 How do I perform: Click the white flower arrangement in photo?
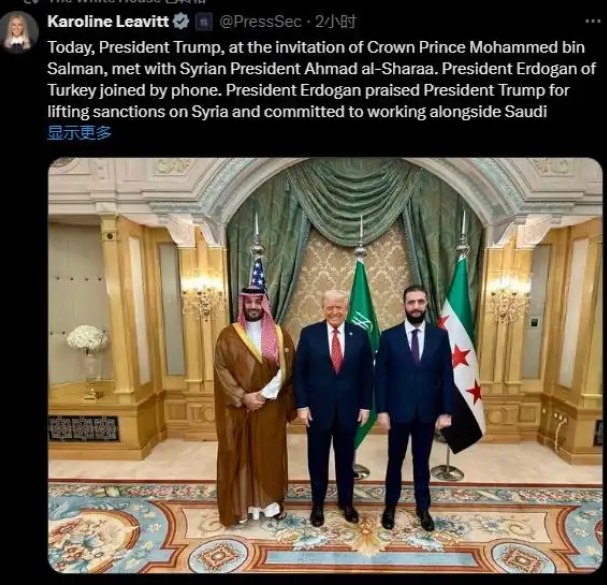(x=87, y=339)
